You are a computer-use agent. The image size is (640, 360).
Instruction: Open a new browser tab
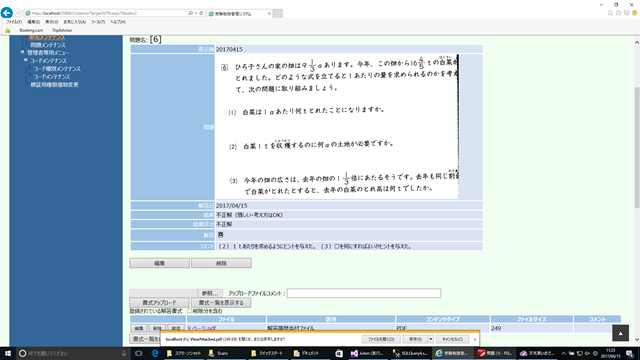(x=278, y=13)
